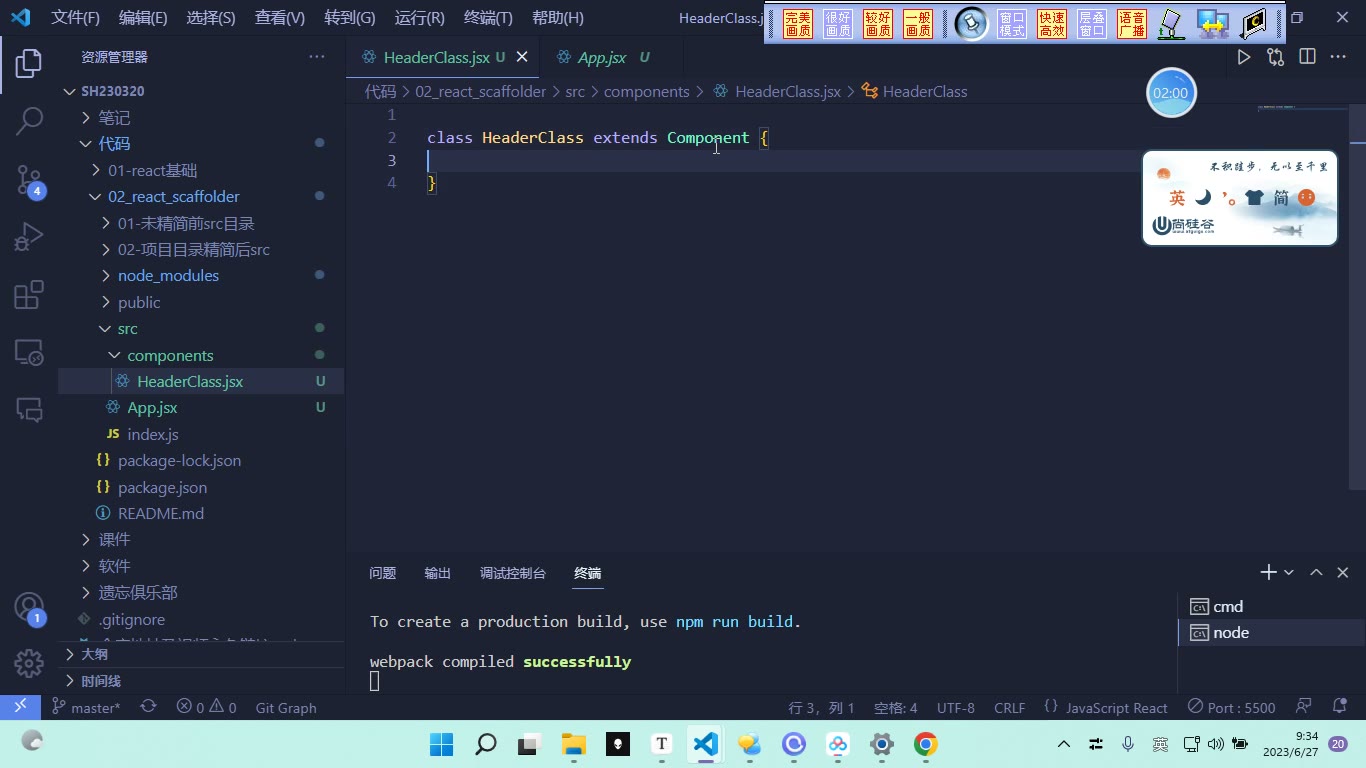Click the synchronize changes icon in status bar
Viewport: 1366px width, 768px height.
coord(148,706)
